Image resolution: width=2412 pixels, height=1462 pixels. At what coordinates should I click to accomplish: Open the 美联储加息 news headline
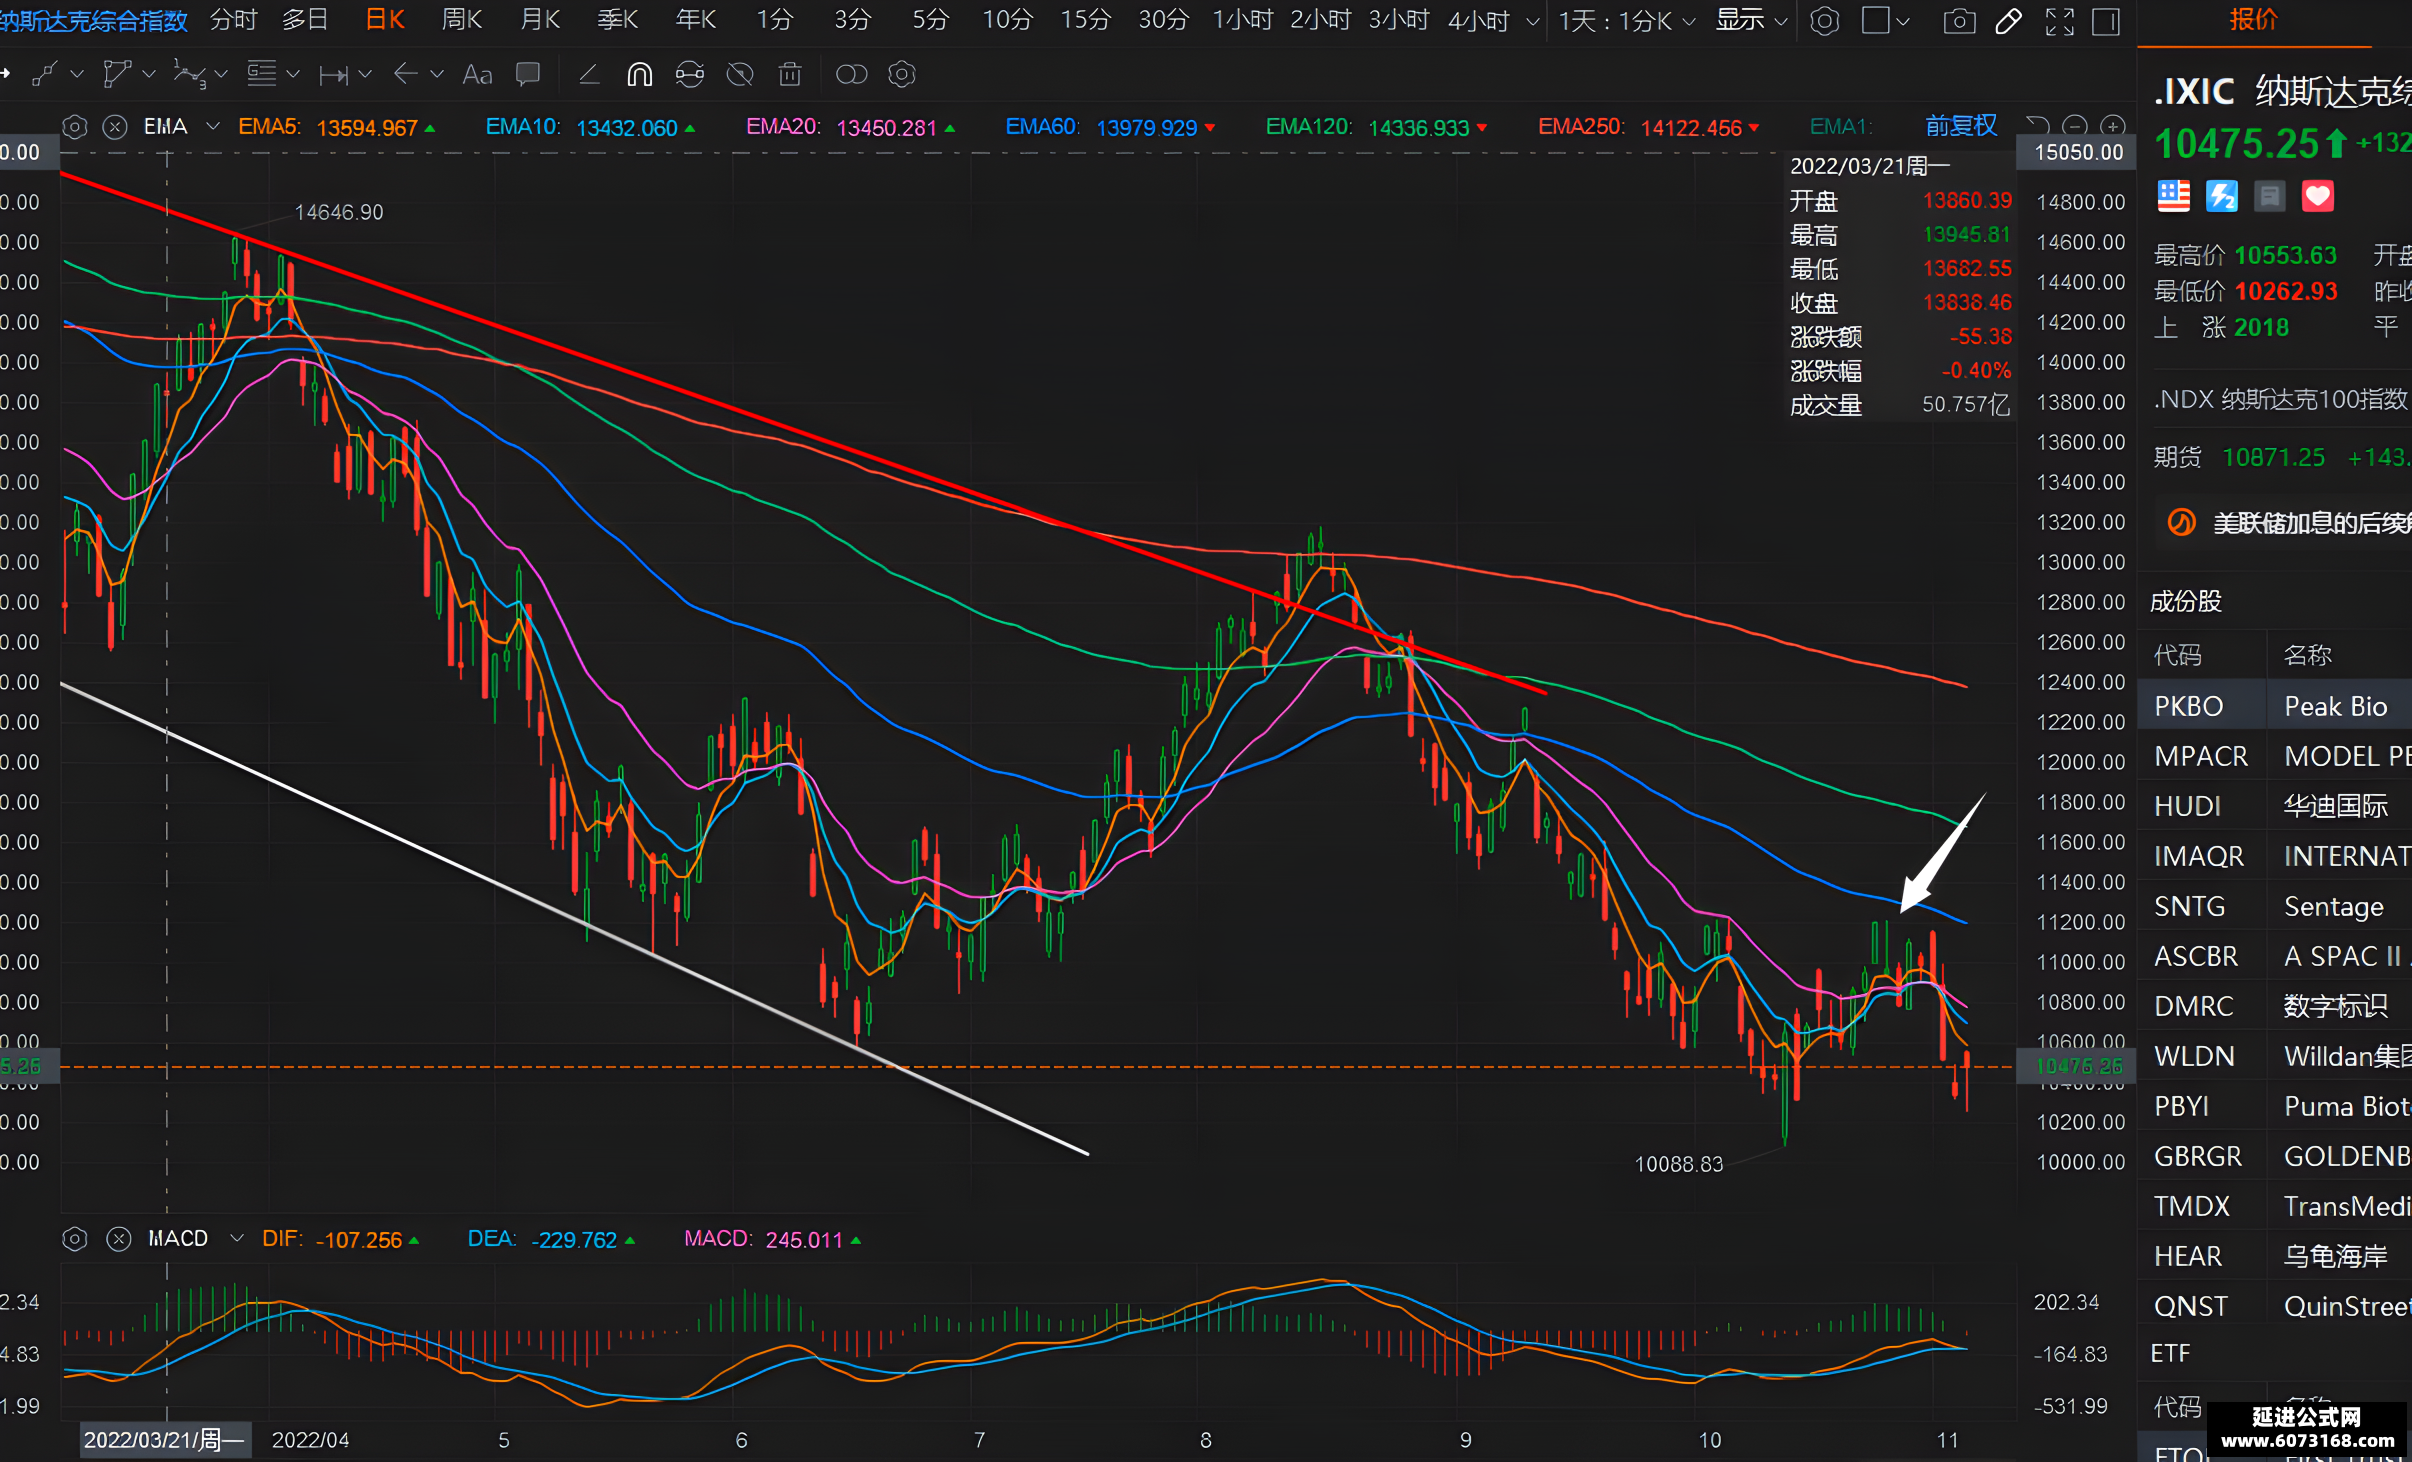pos(2310,523)
